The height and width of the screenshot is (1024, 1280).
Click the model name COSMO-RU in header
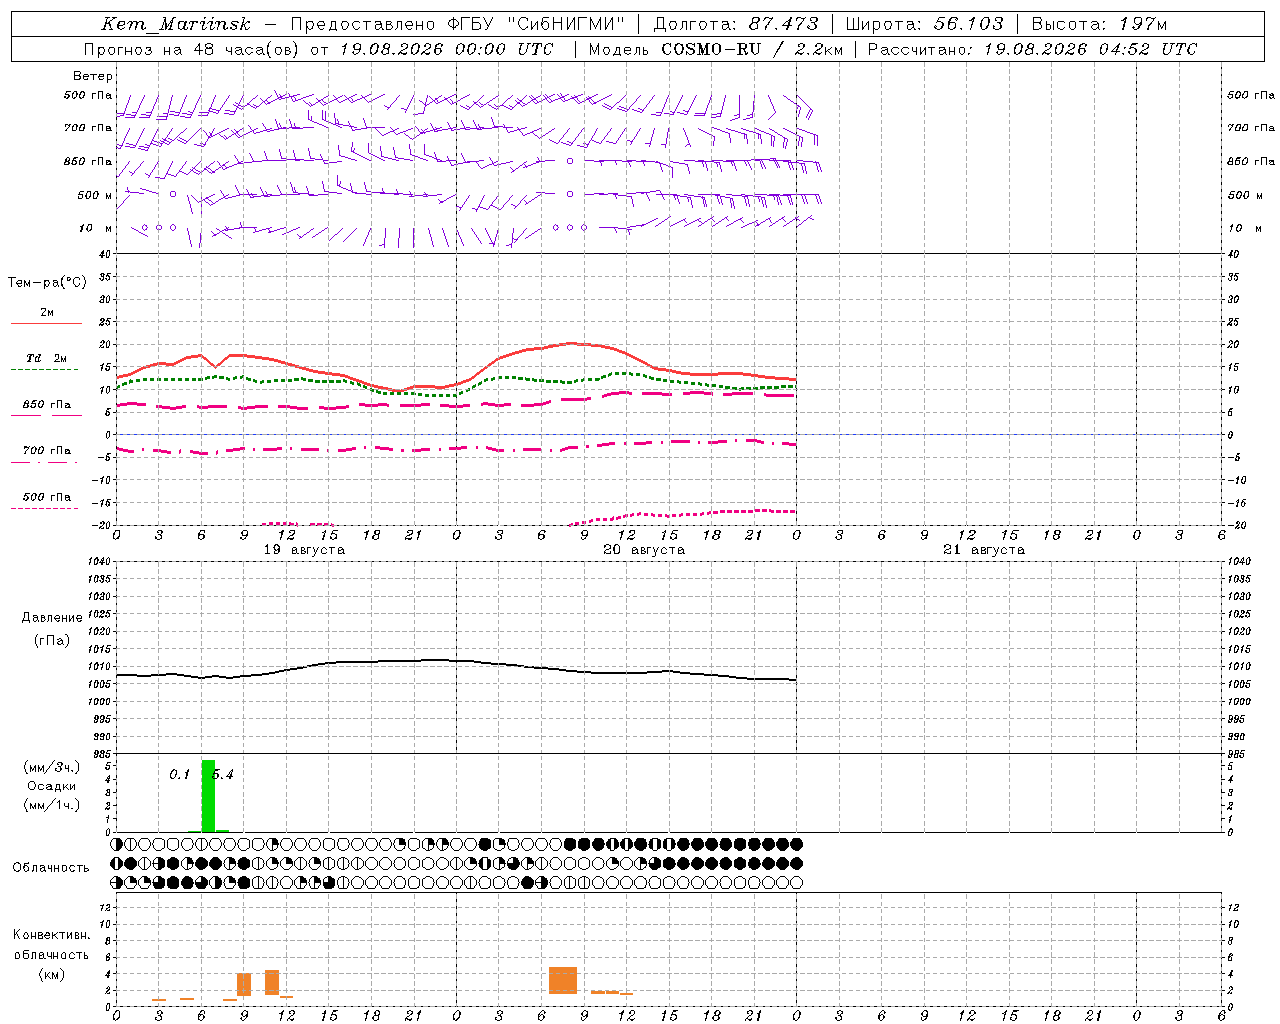[x=714, y=49]
